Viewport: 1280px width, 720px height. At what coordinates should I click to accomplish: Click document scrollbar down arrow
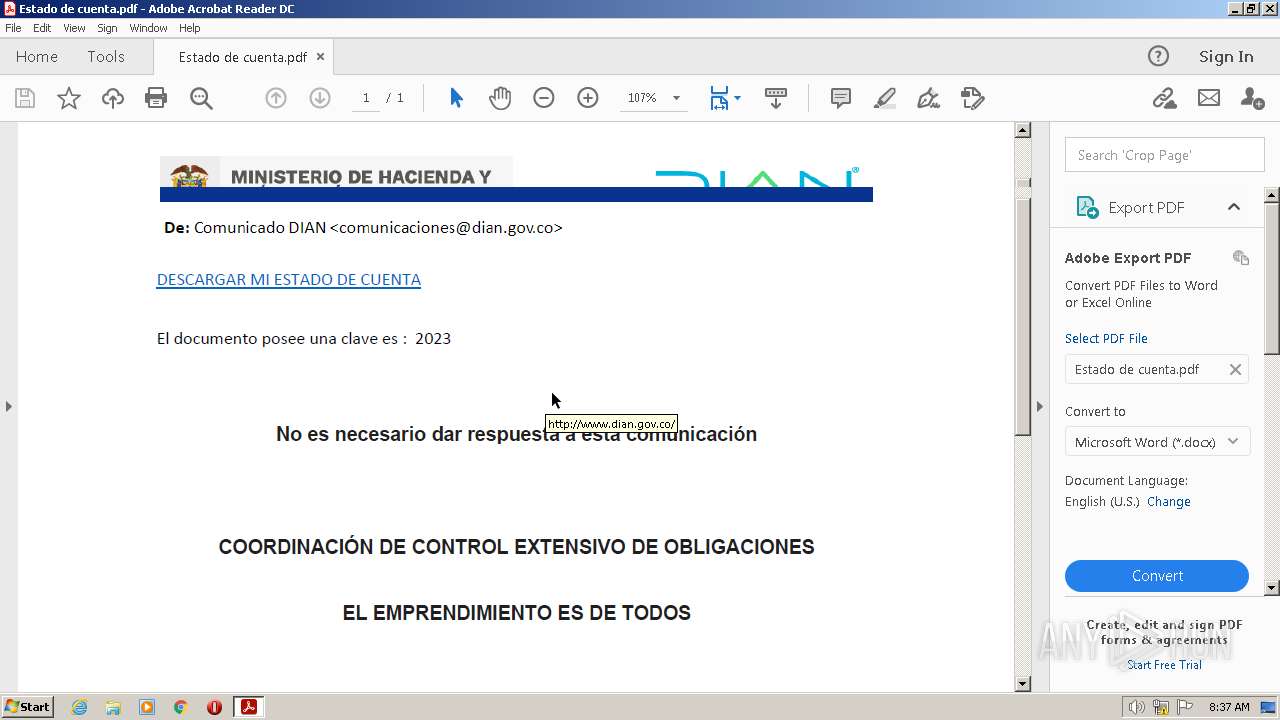pyautogui.click(x=1022, y=684)
